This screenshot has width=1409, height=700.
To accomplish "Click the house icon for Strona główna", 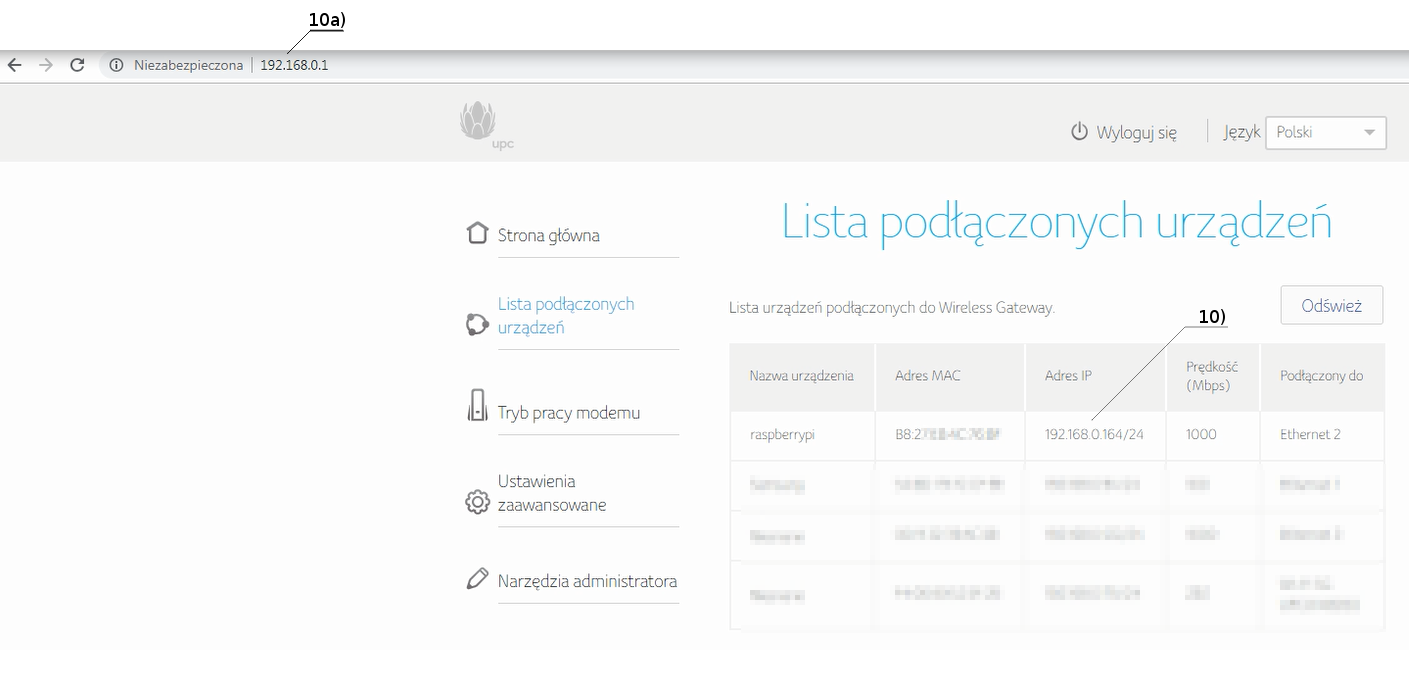I will click(477, 233).
